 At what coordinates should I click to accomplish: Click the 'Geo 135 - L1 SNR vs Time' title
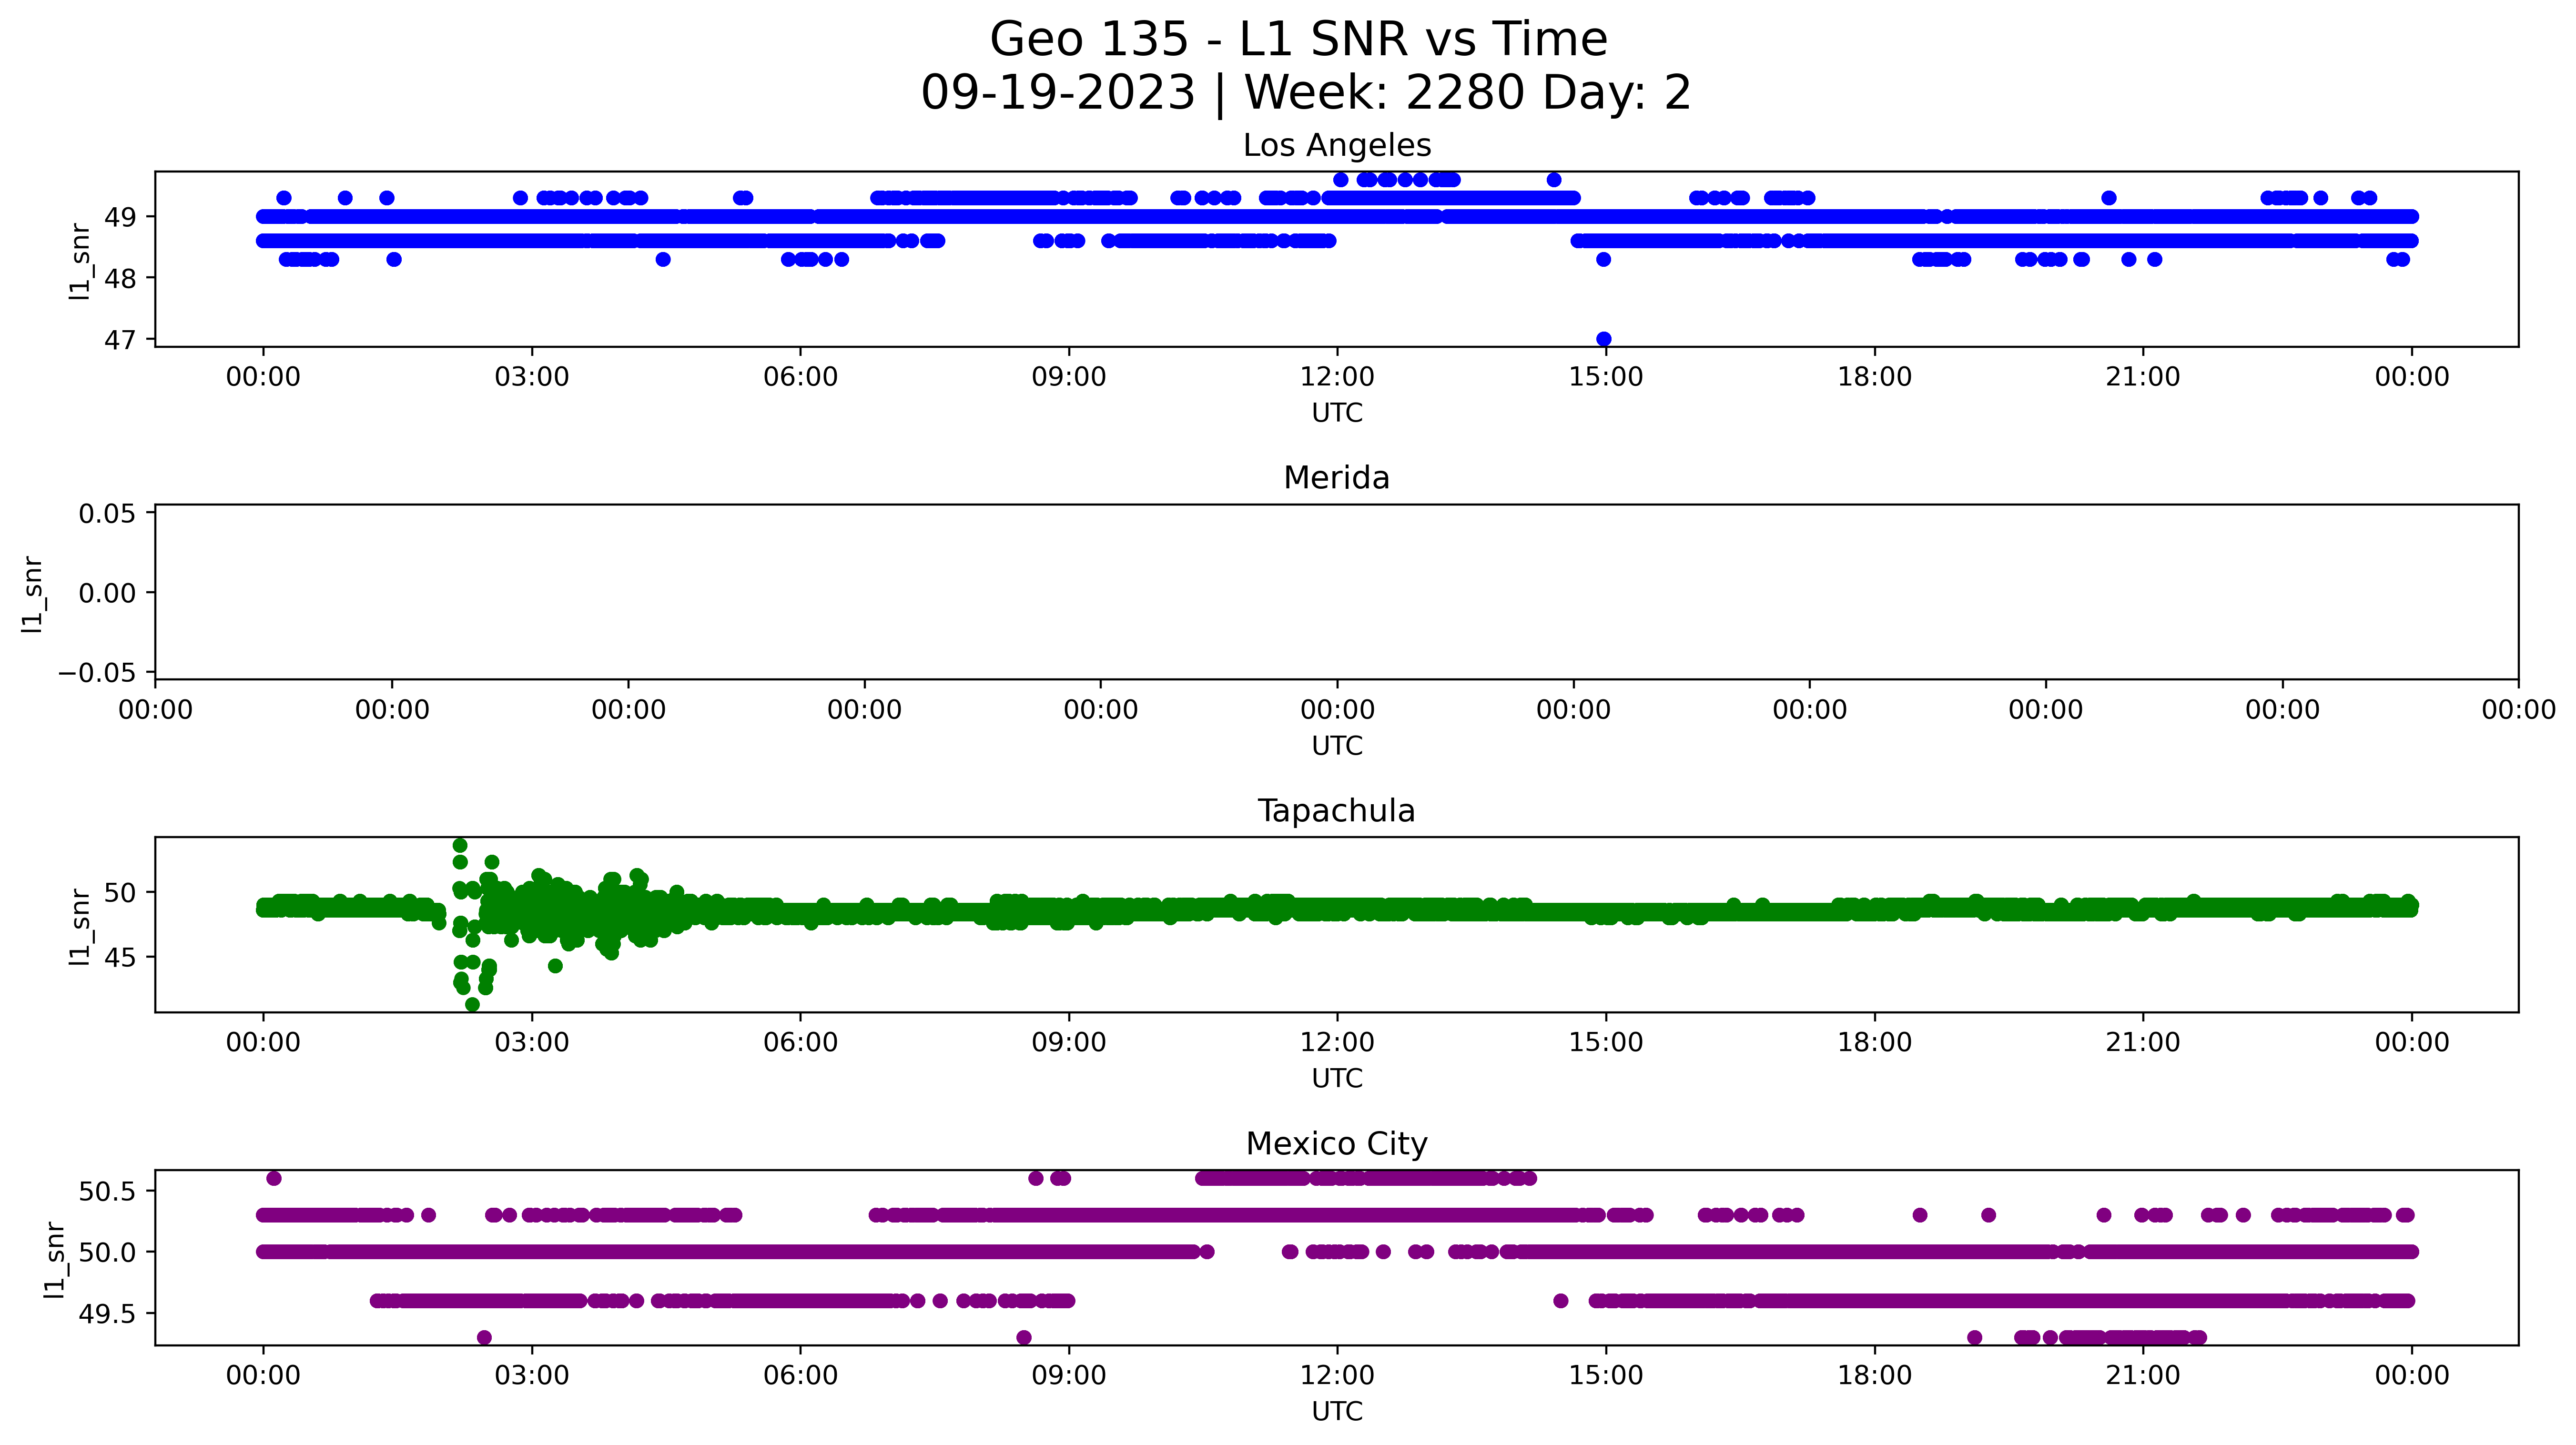tap(1298, 40)
